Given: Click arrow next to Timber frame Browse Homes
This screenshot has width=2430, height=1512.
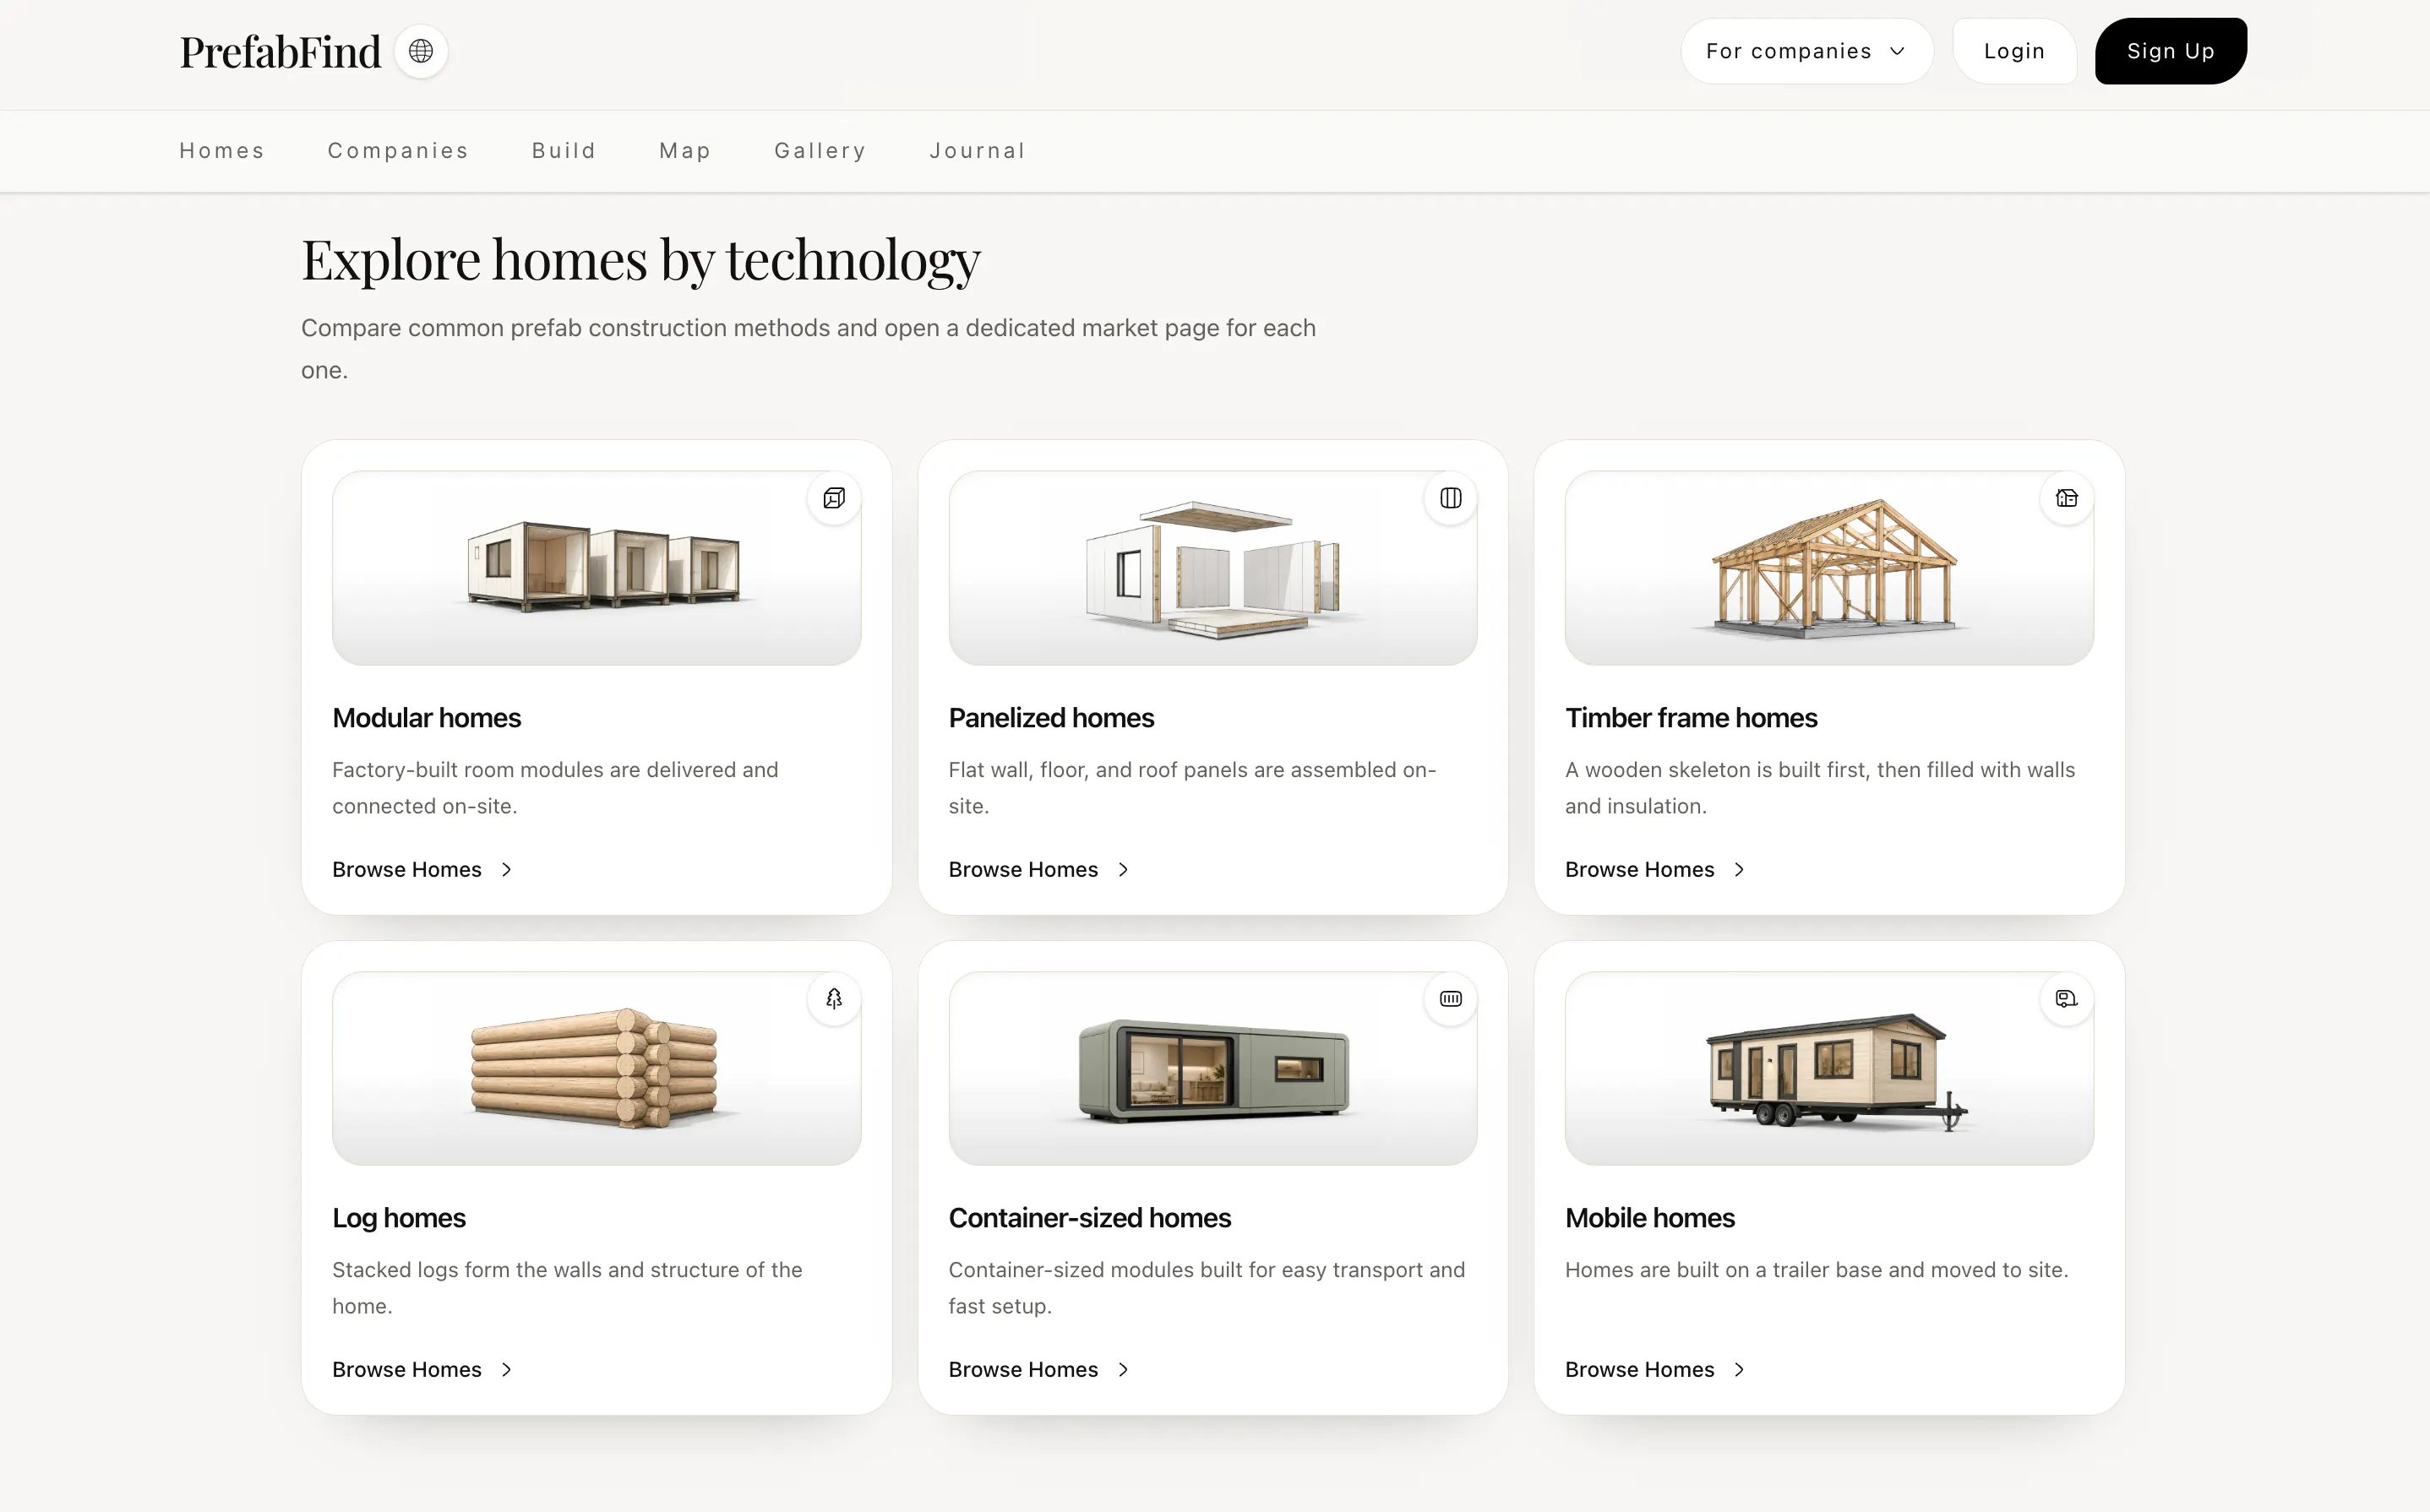Looking at the screenshot, I should 1740,870.
